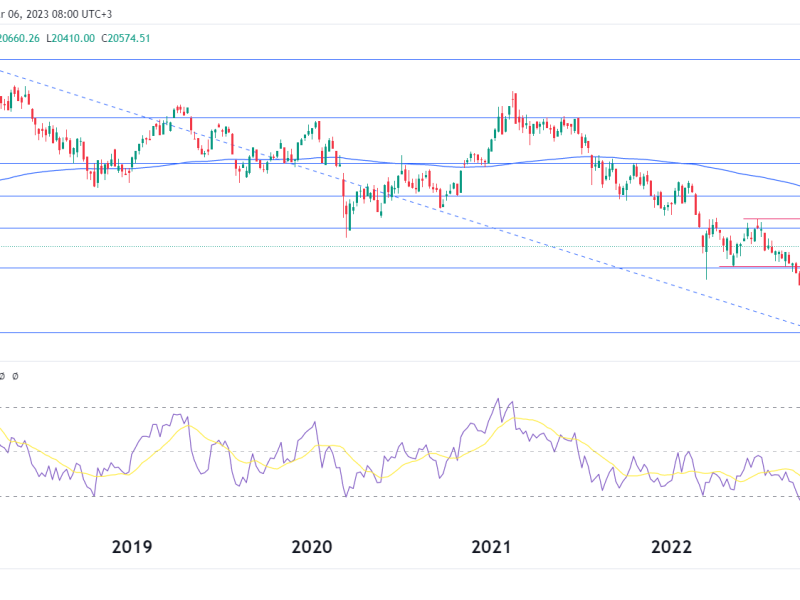This screenshot has height=600, width=800.
Task: Click the 2020 label on the time axis
Action: 312,547
